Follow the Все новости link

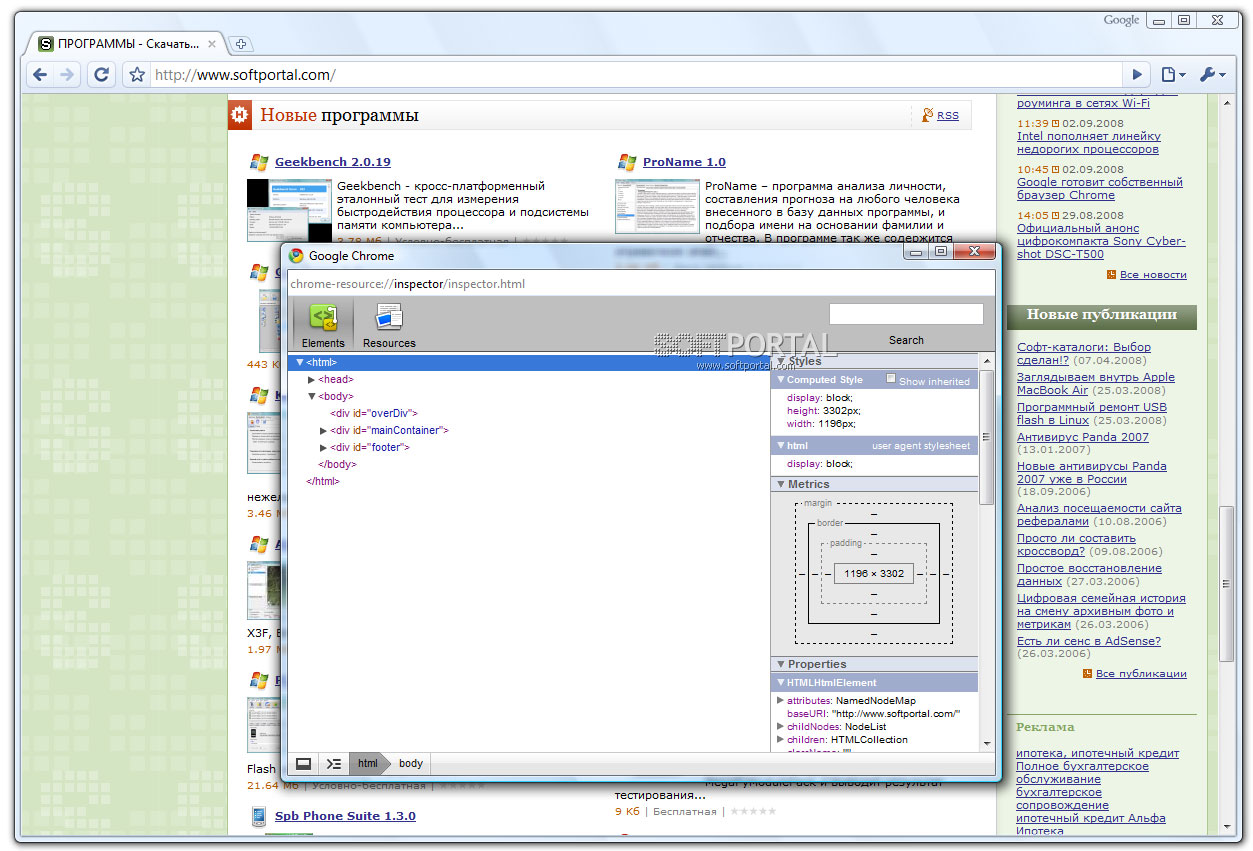coord(1153,275)
